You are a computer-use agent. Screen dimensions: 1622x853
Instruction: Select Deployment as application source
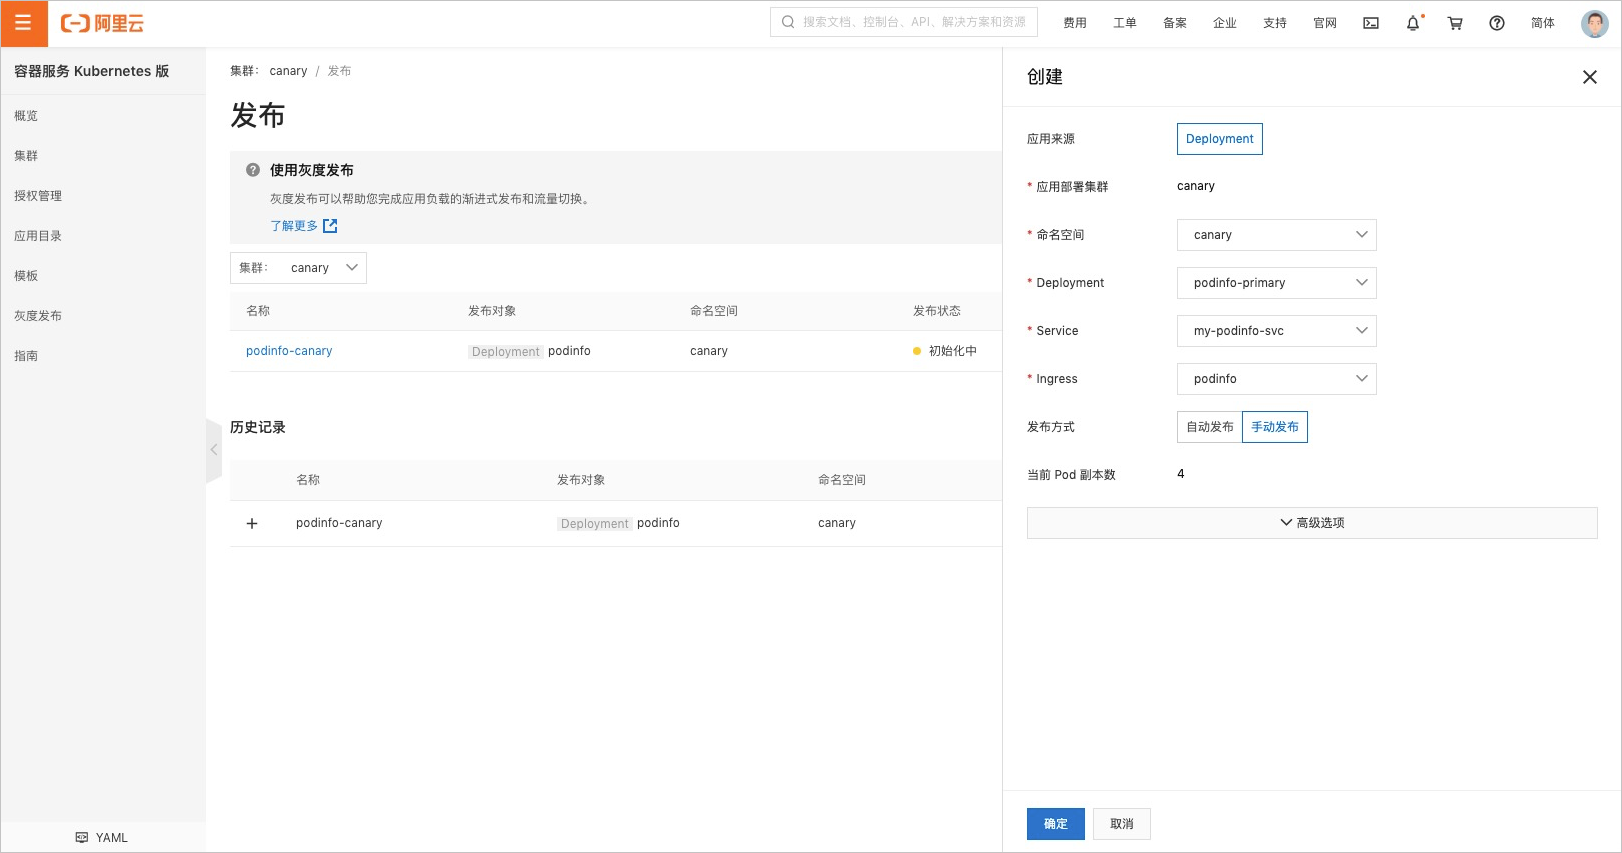pos(1220,139)
